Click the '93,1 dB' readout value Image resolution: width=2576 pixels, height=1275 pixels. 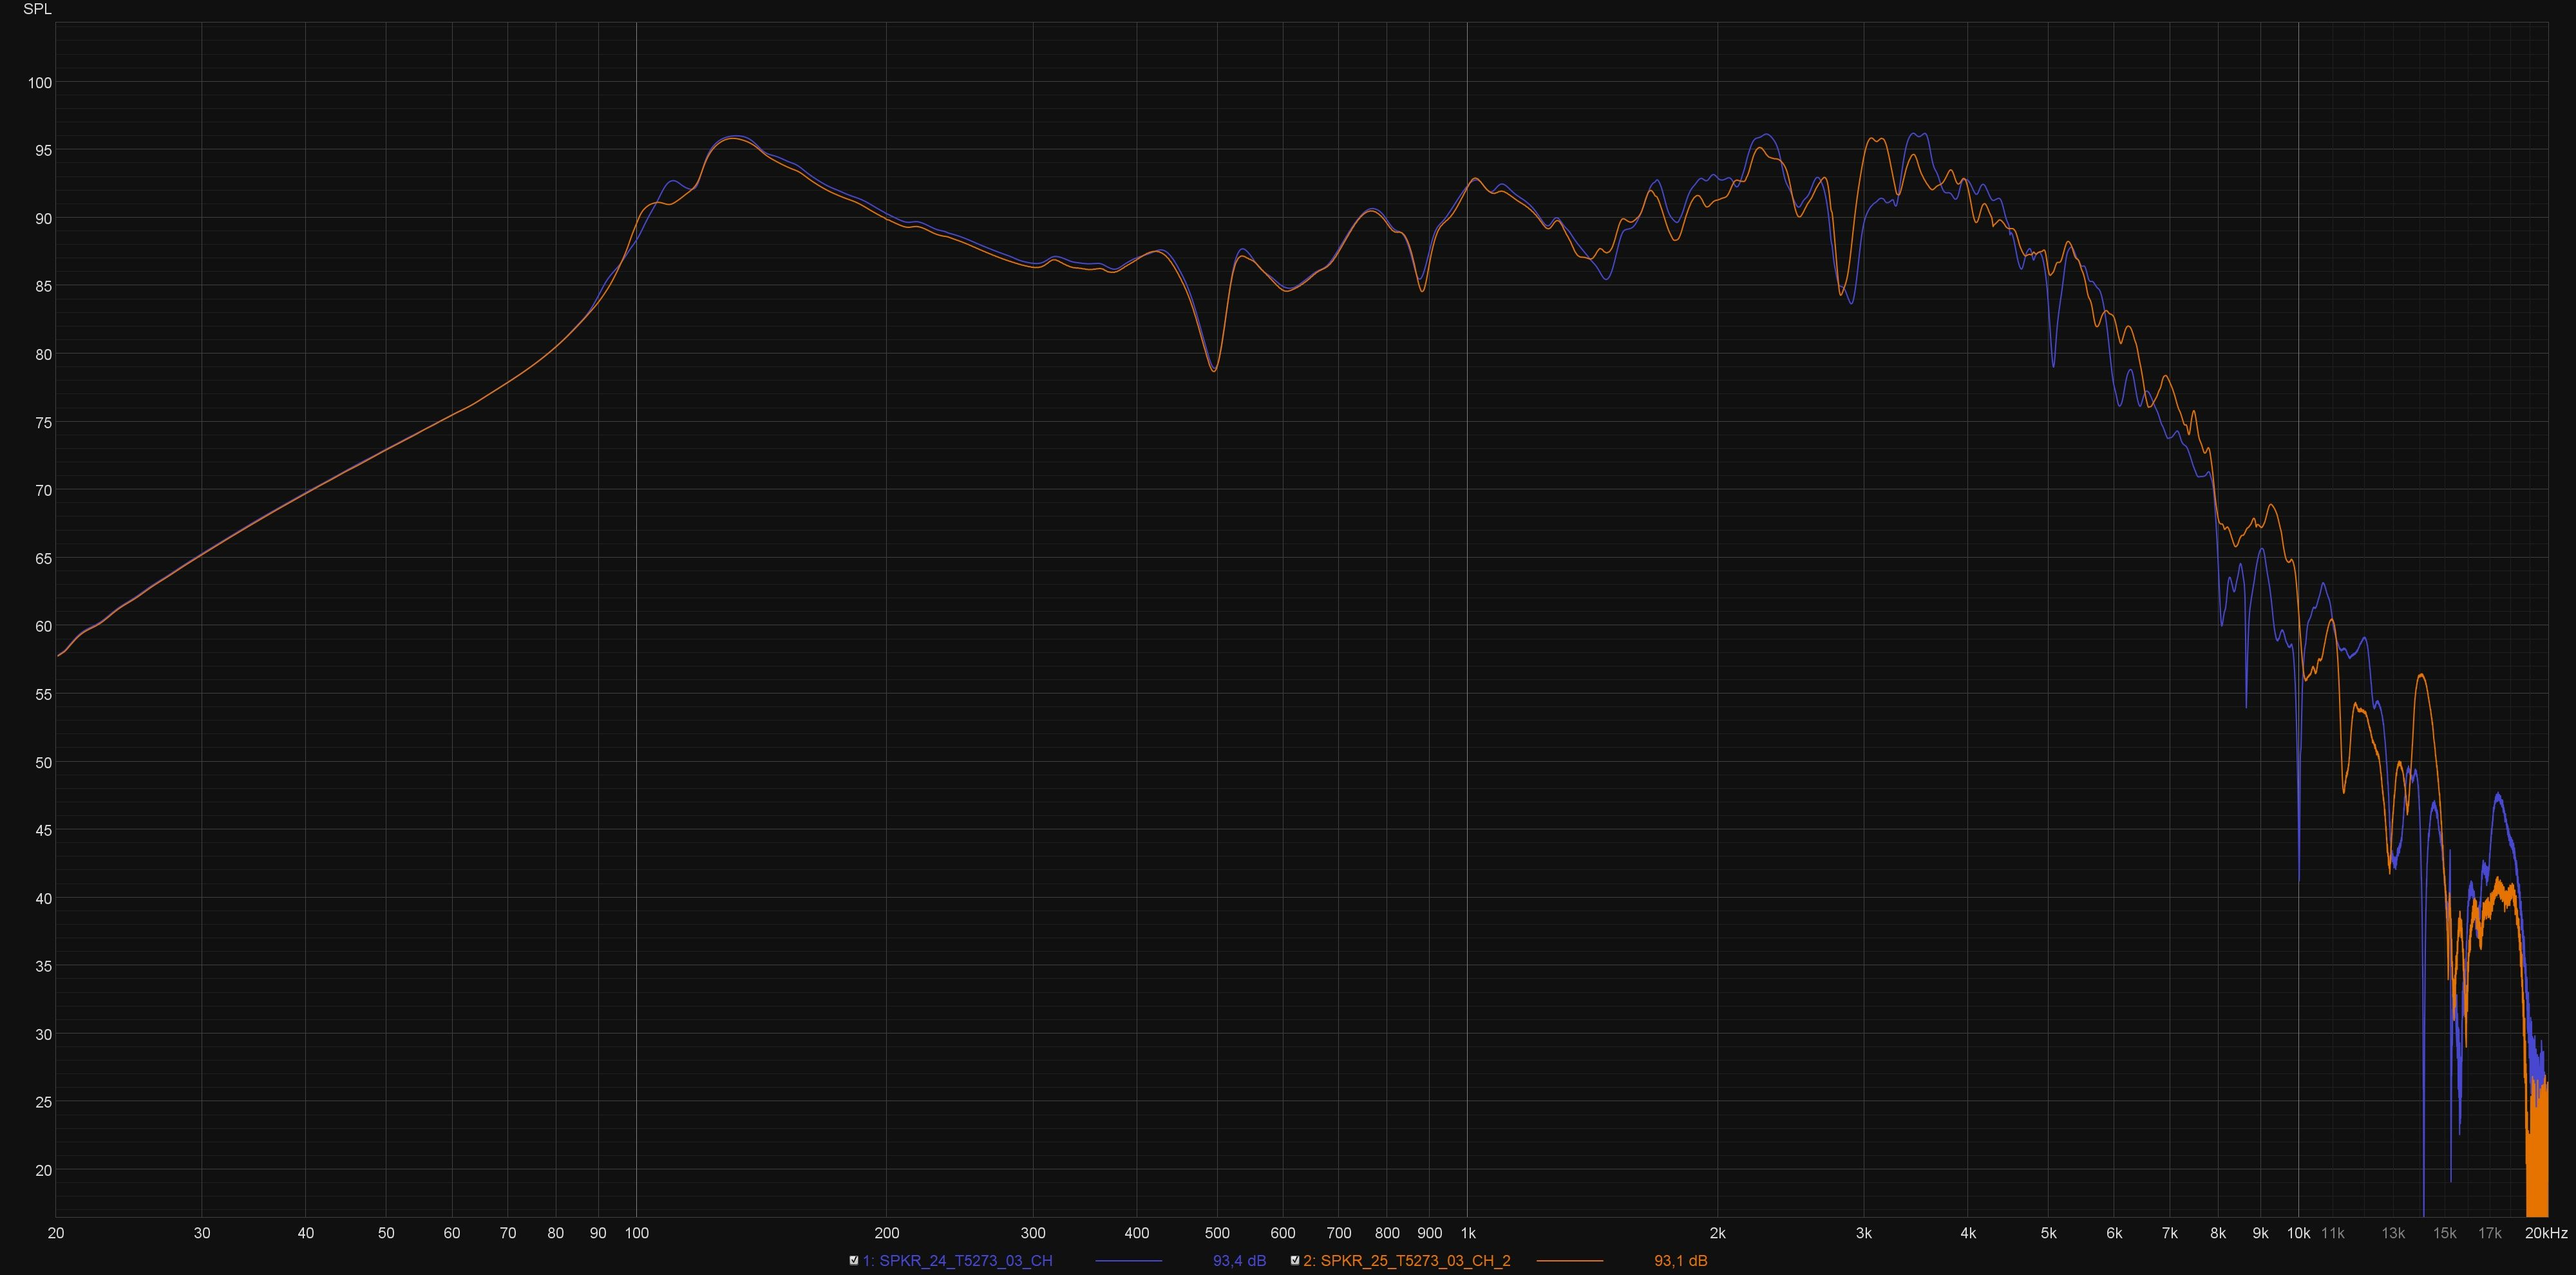(x=1680, y=1260)
